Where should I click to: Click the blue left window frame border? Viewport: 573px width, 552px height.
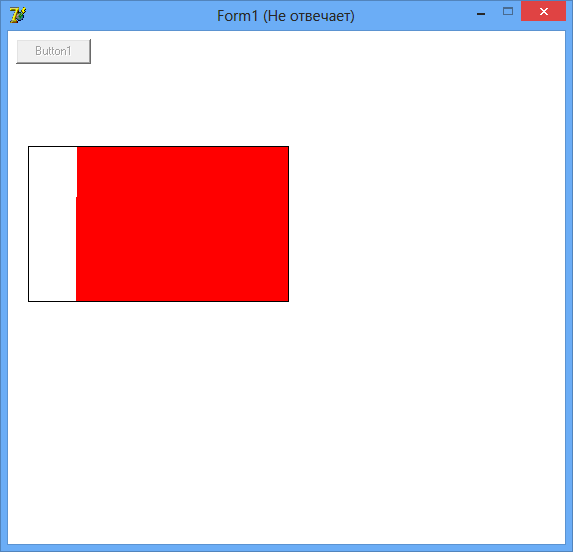4,288
